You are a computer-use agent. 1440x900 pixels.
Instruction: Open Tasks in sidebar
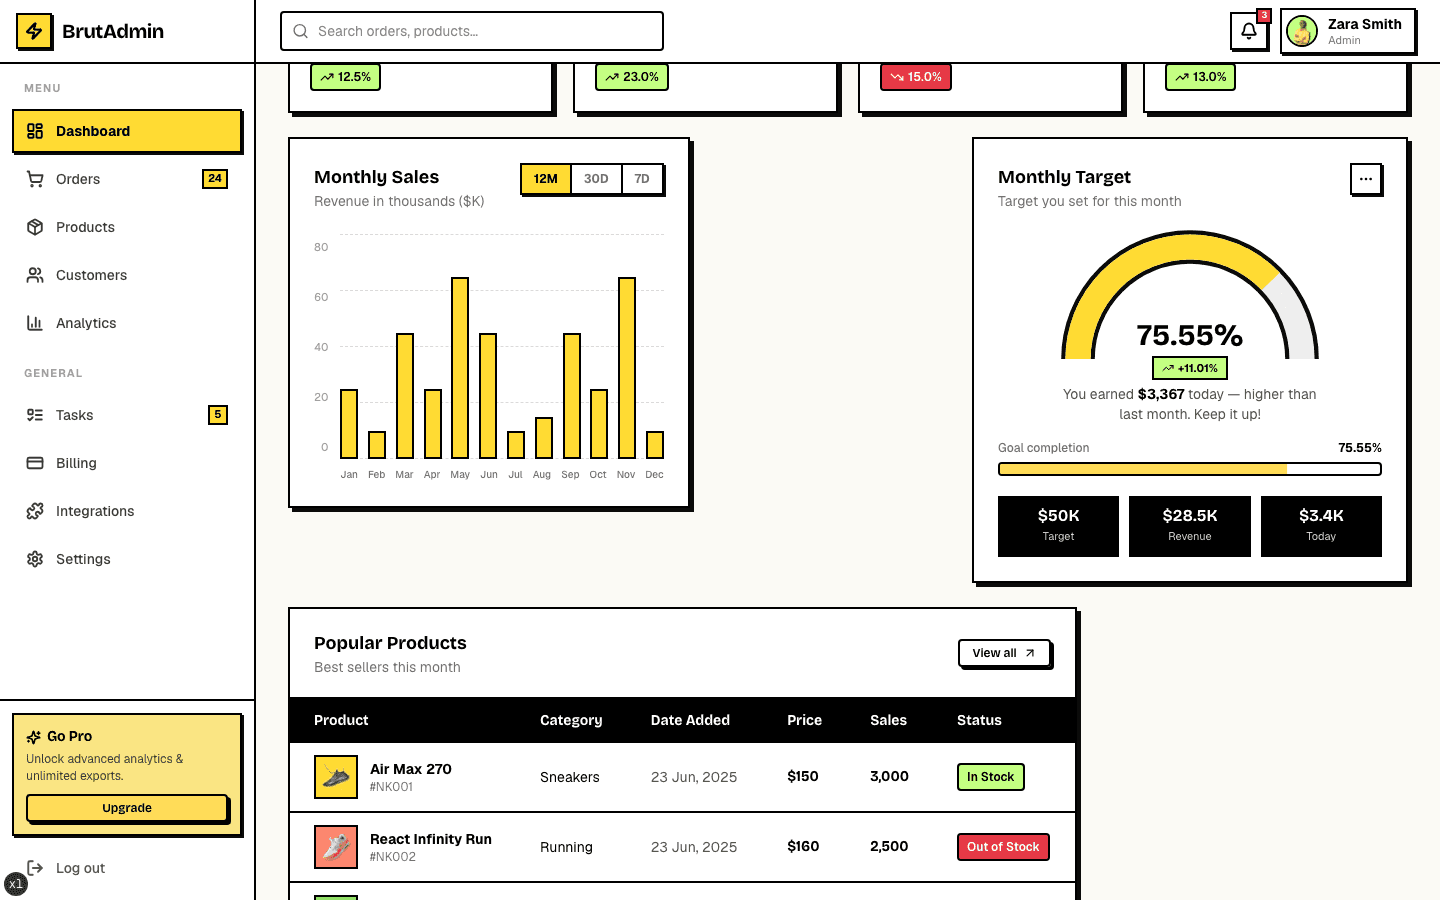click(x=127, y=415)
